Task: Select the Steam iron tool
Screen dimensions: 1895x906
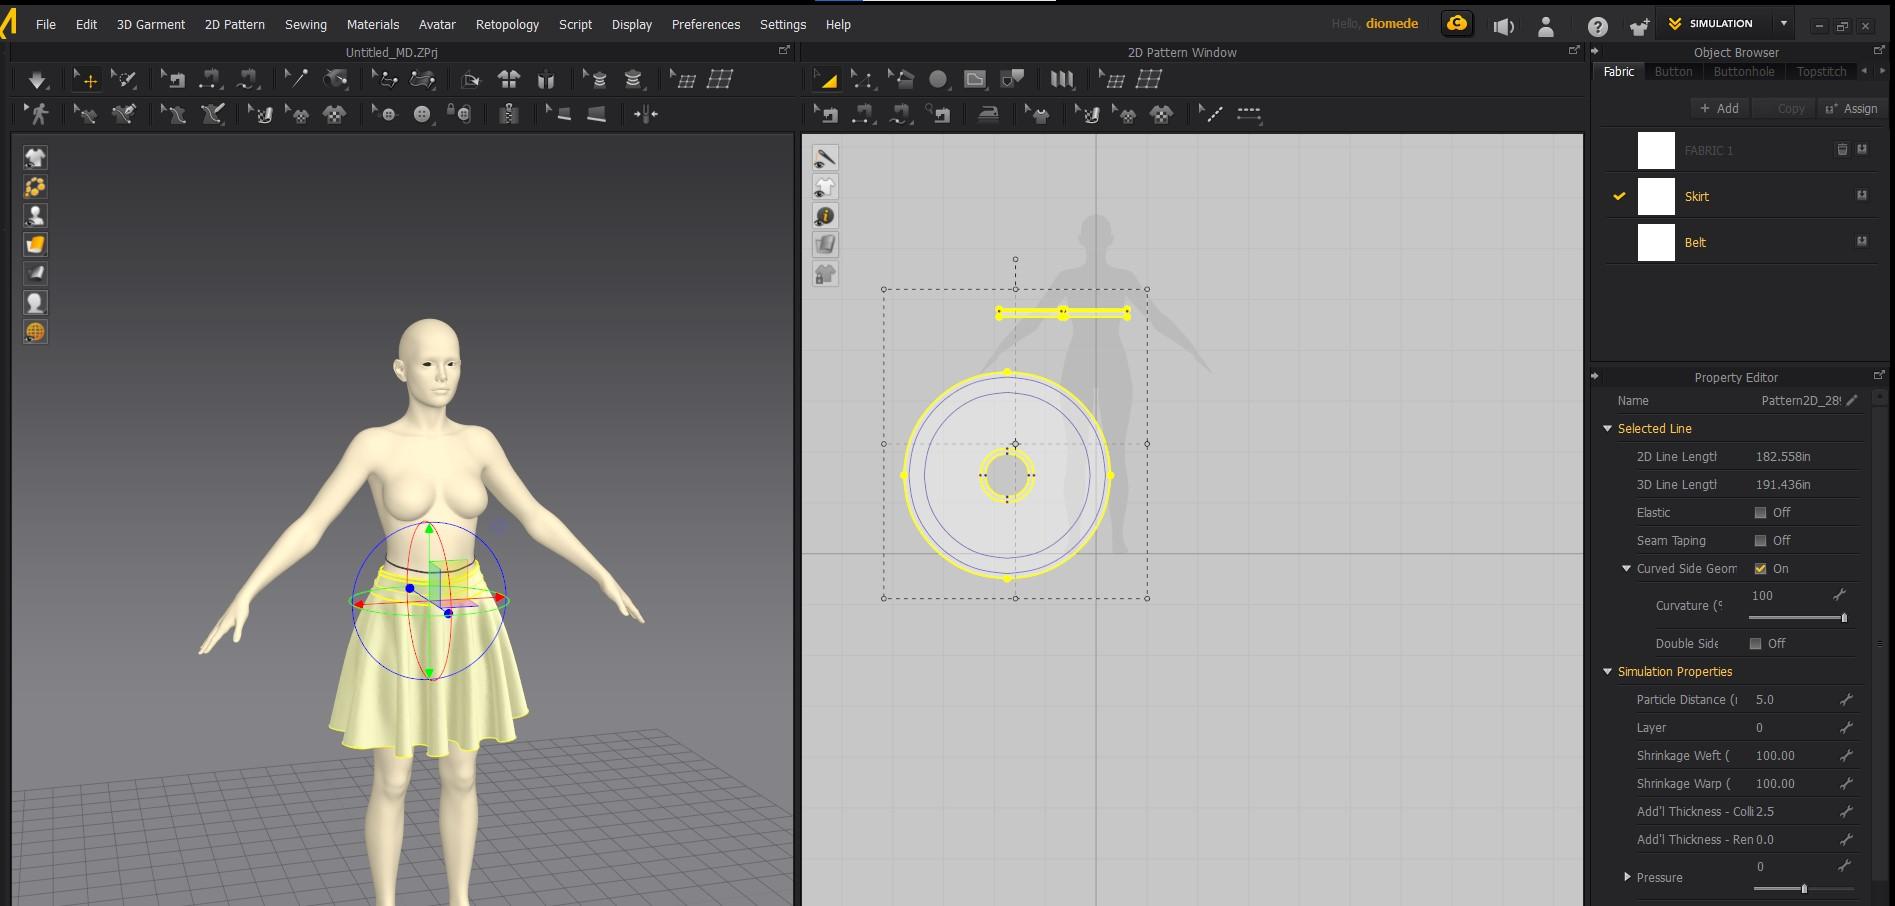Action: point(988,114)
